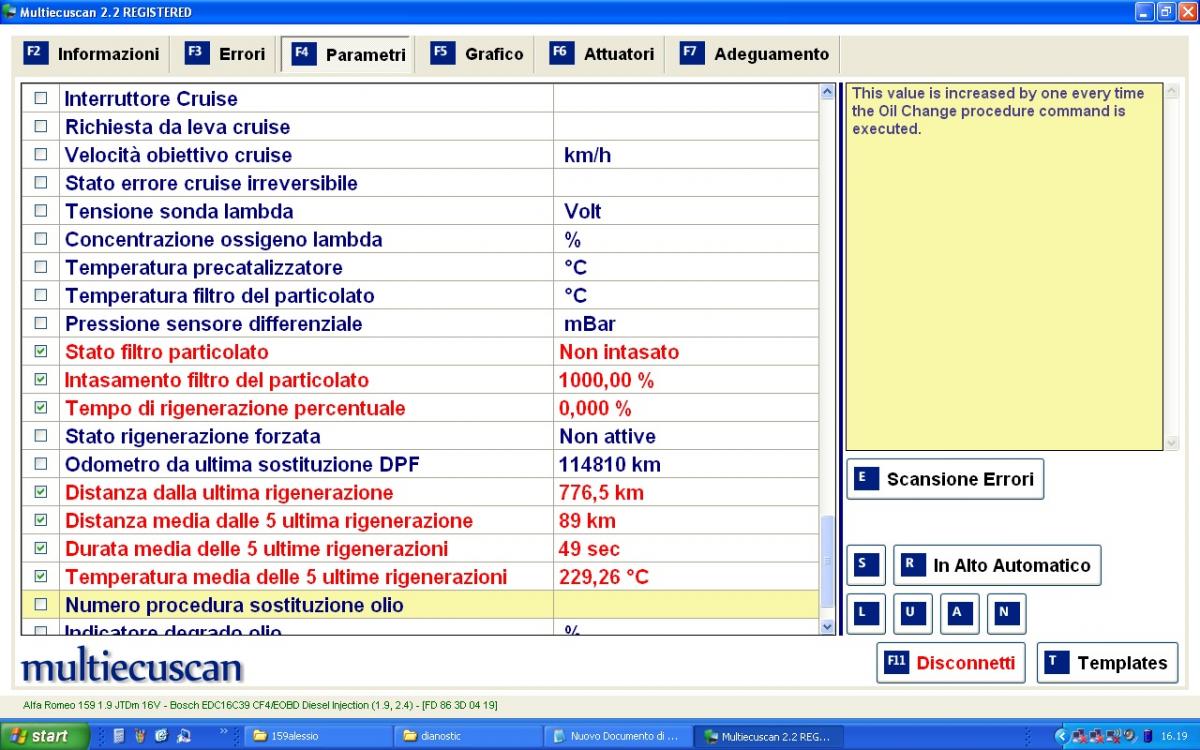
Task: Click the Multiecuscan taskbar button
Action: coord(768,736)
